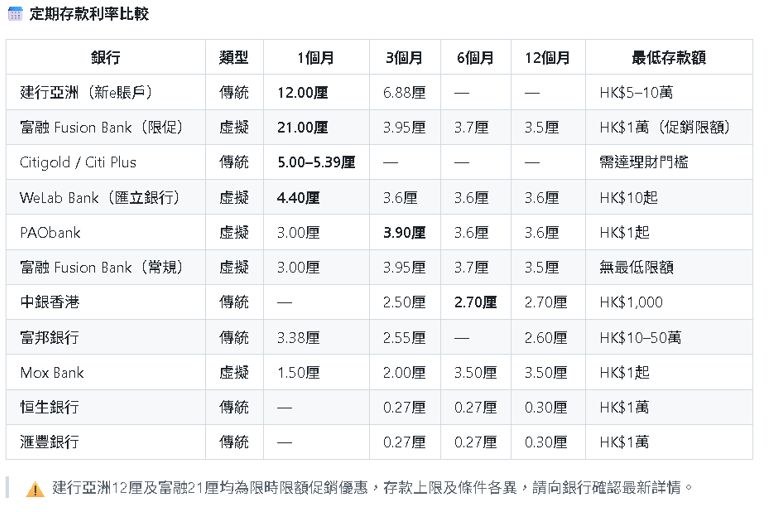Click the footnote text about 建行亞洲12厘

pos(372,488)
